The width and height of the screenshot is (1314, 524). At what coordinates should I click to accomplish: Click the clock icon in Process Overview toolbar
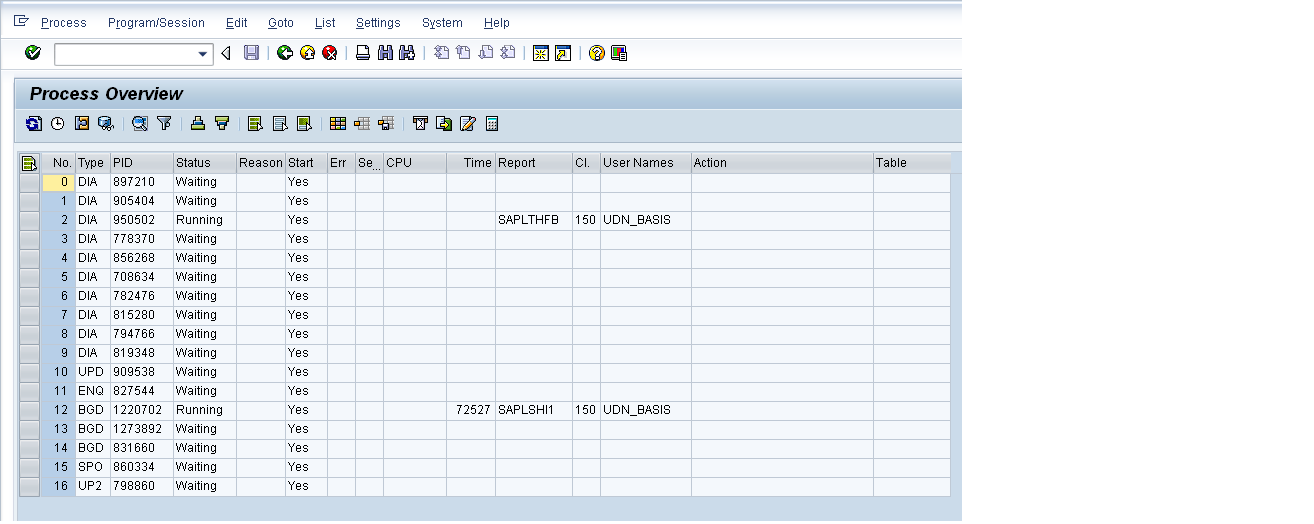(x=58, y=124)
